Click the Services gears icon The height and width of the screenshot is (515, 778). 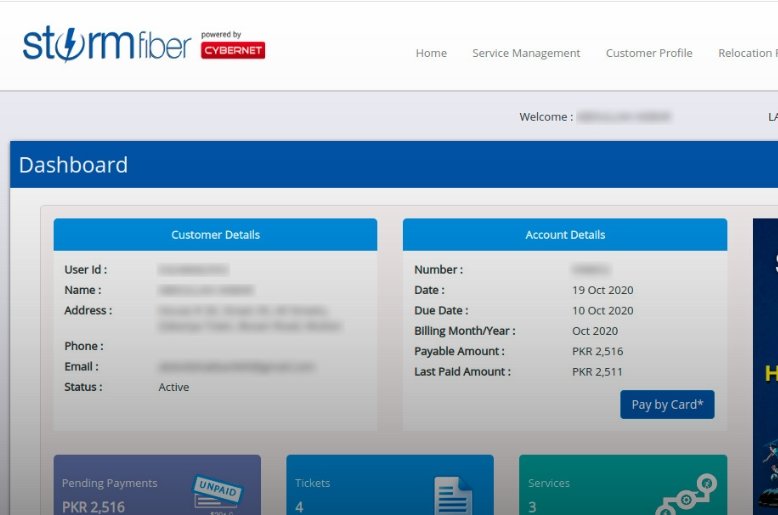(687, 495)
